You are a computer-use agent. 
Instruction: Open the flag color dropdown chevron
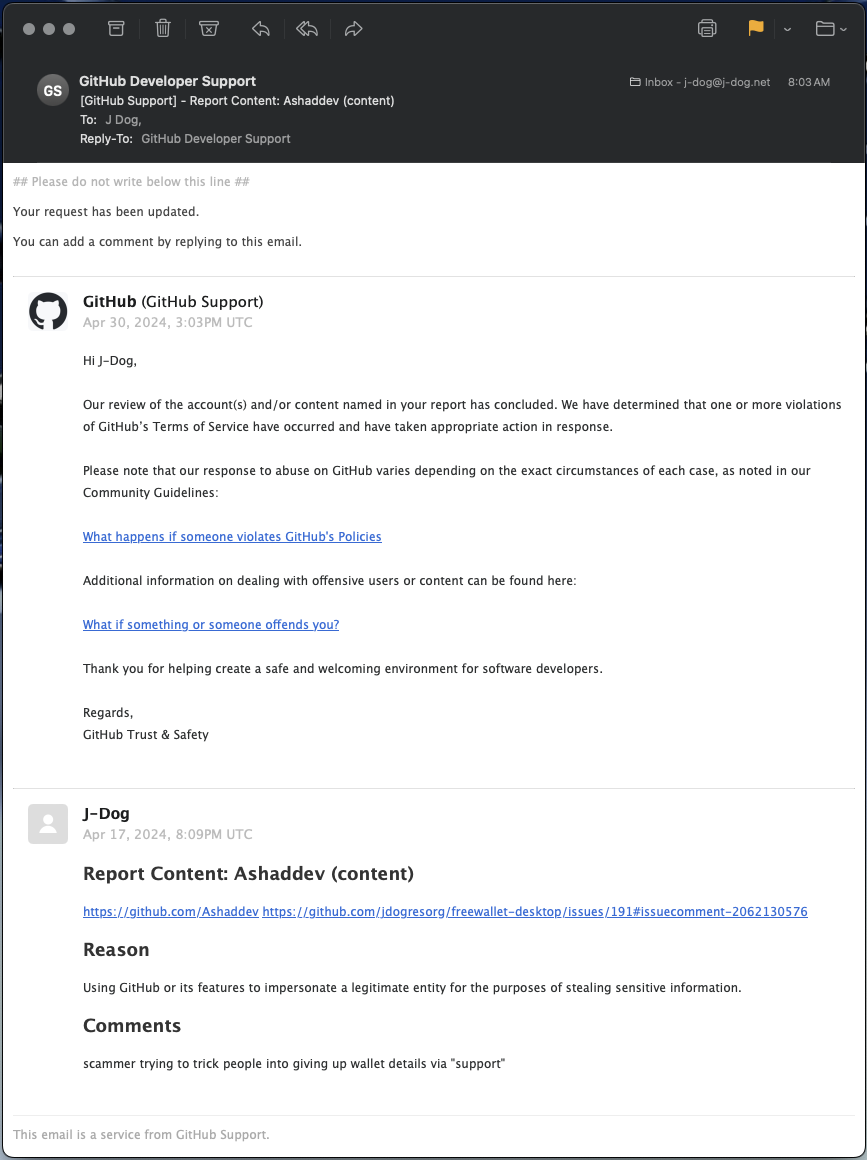tap(787, 30)
